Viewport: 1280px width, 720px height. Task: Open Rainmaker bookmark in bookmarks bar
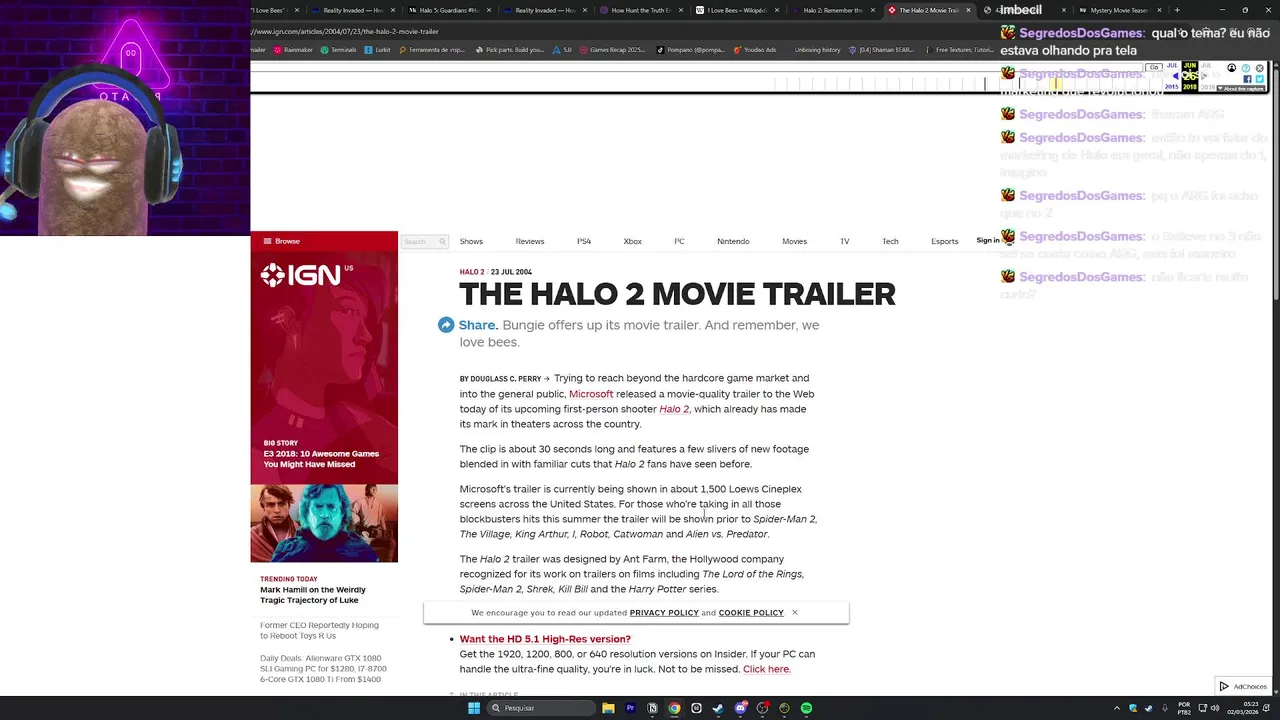293,50
